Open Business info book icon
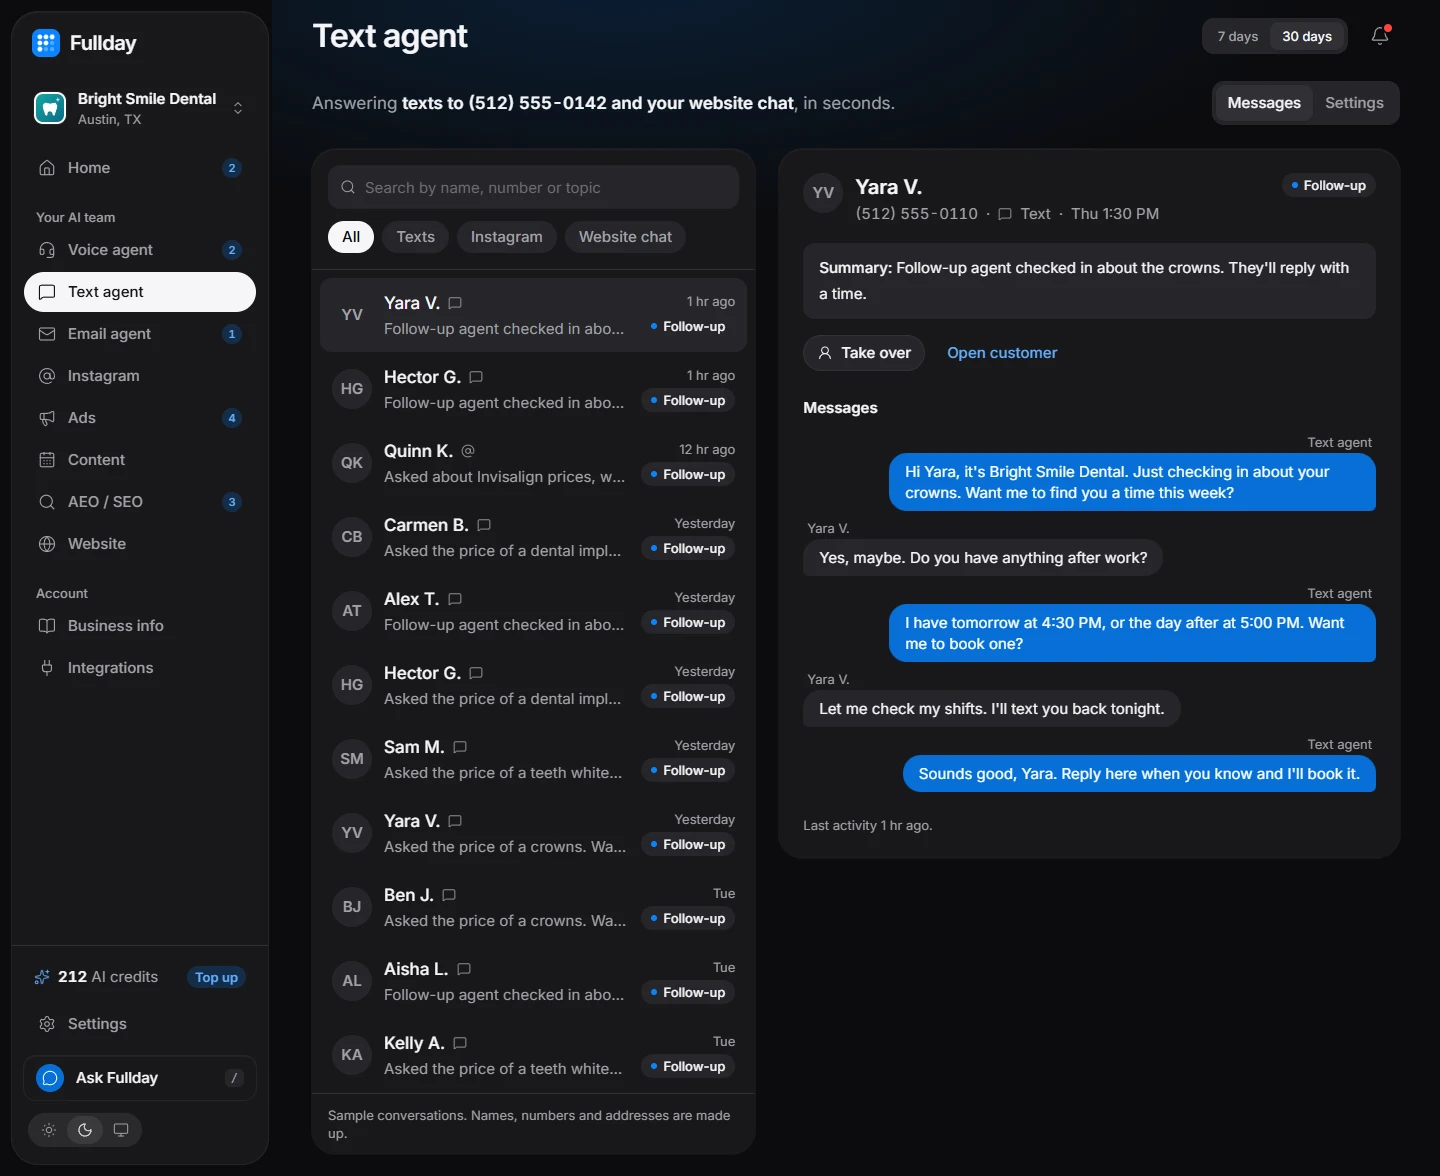This screenshot has width=1440, height=1176. pyautogui.click(x=47, y=626)
